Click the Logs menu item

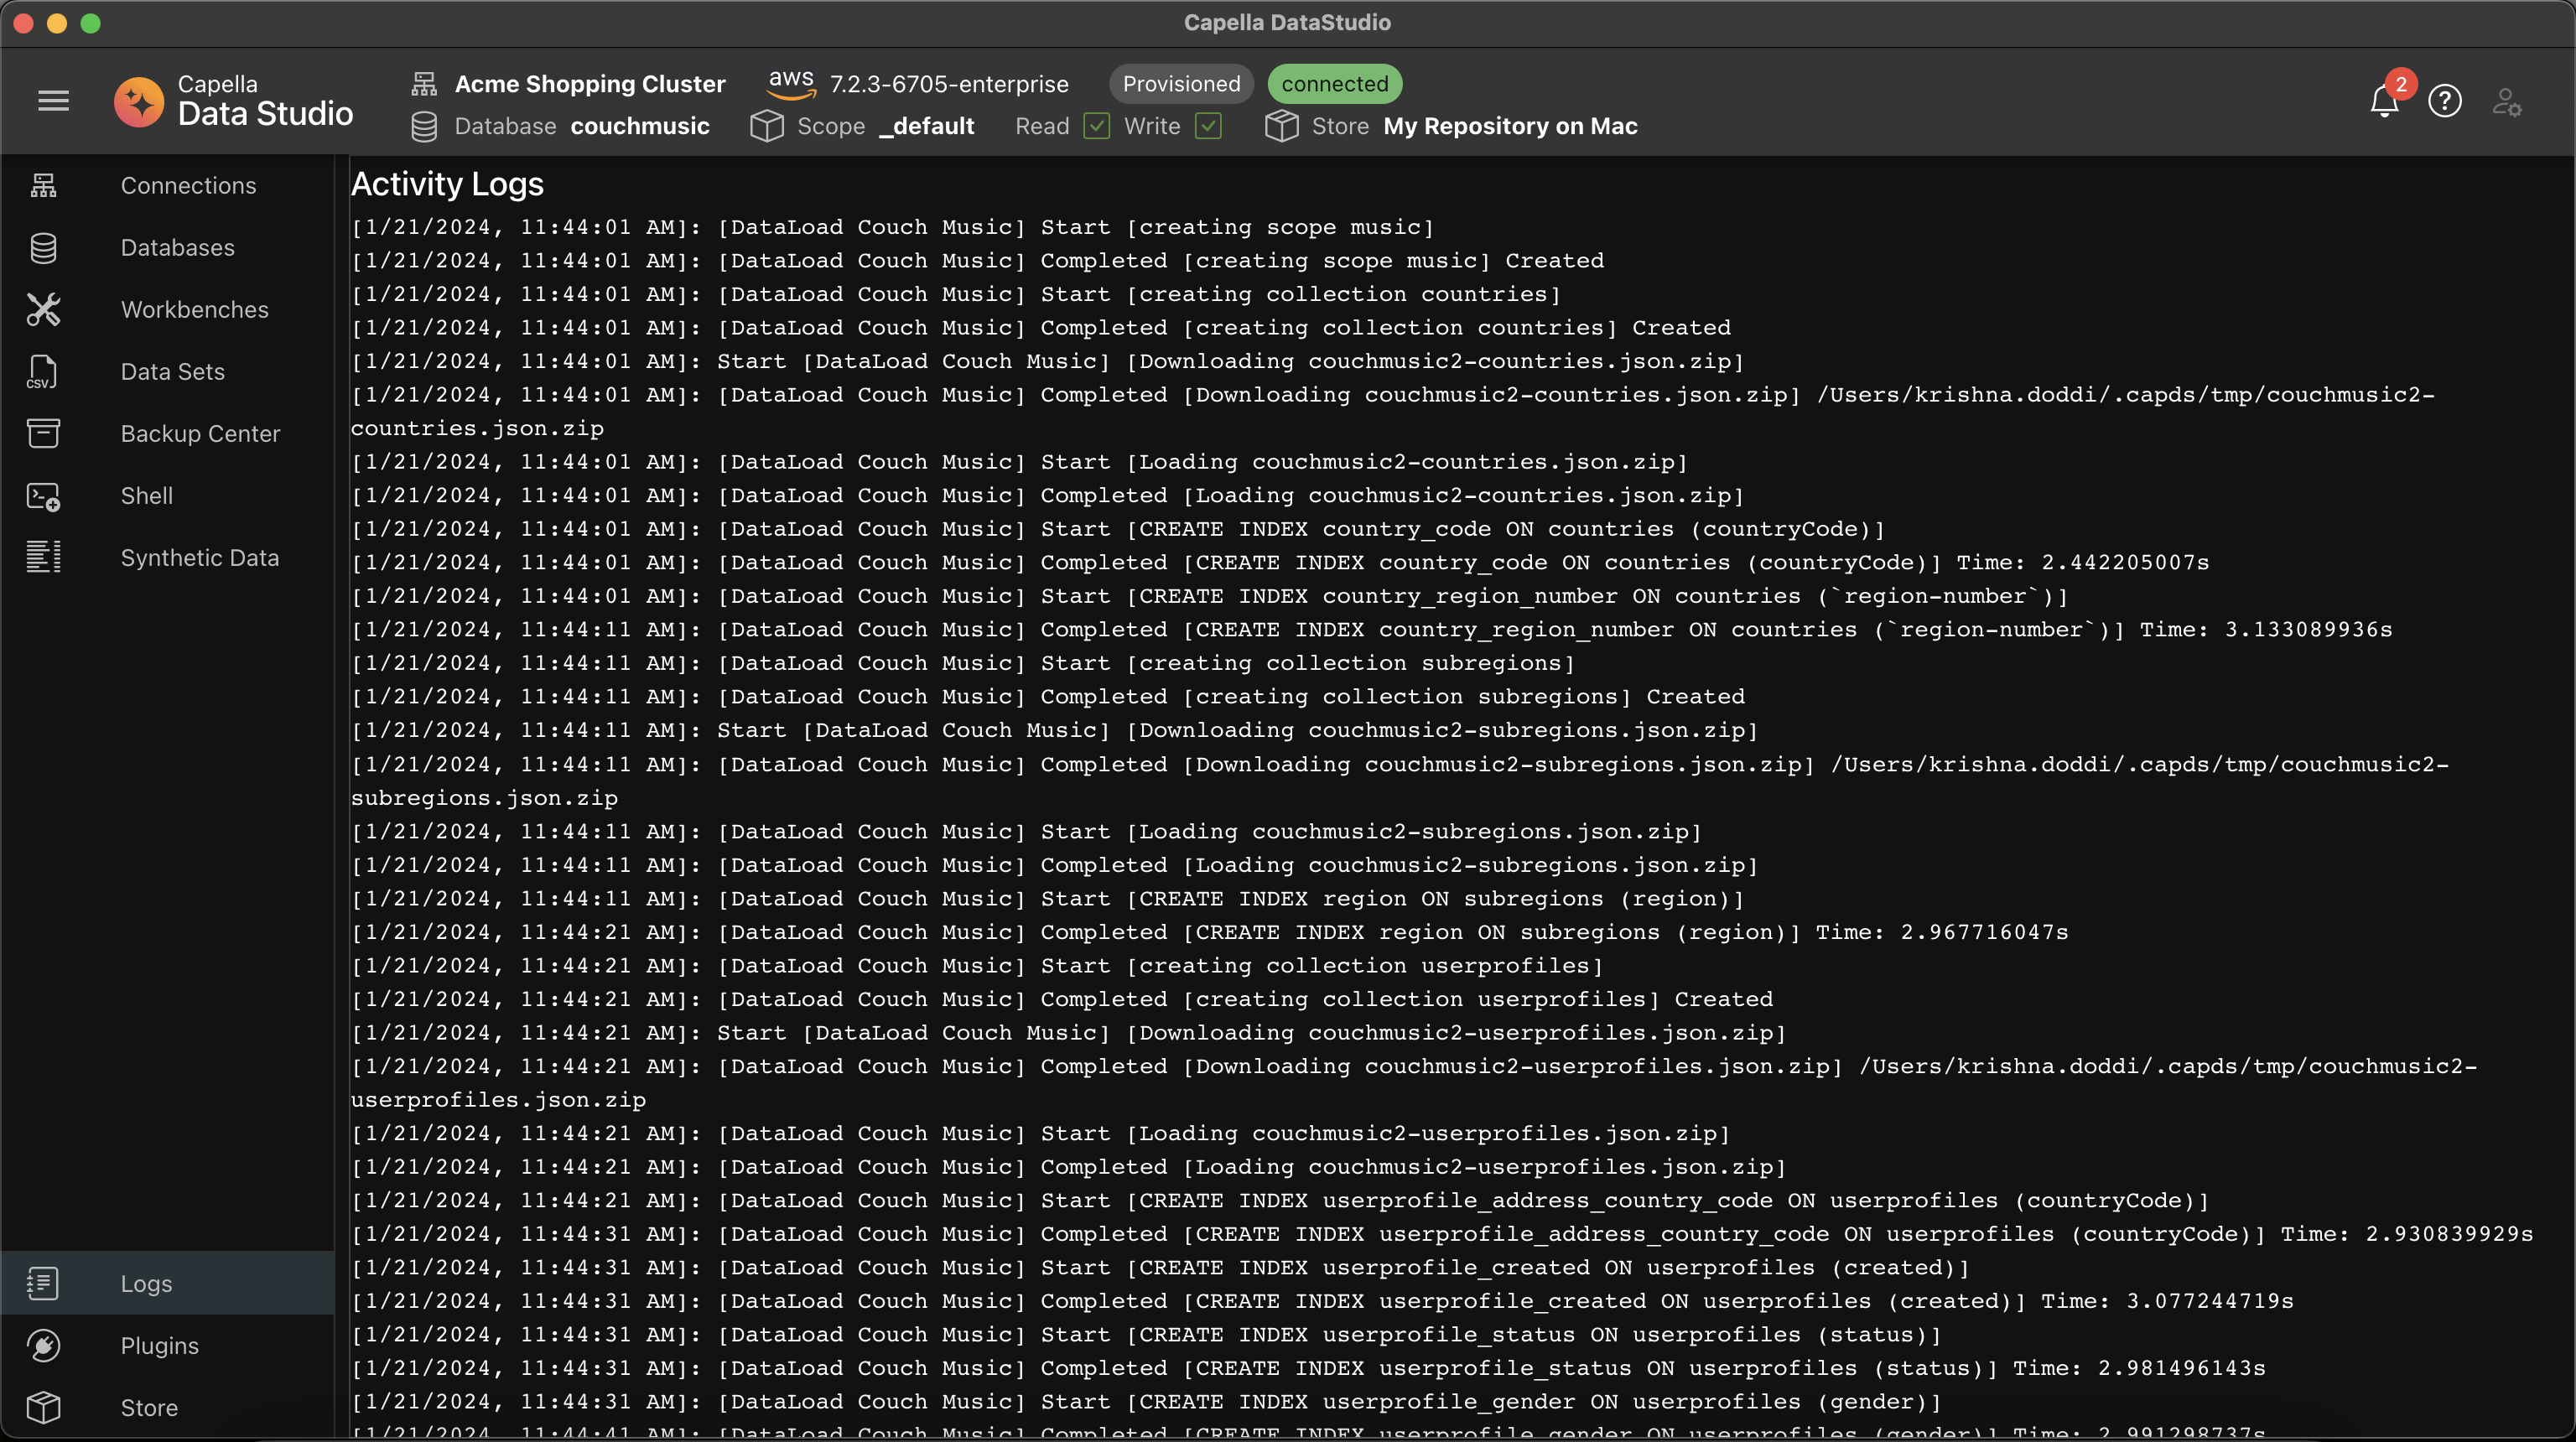coord(145,1283)
